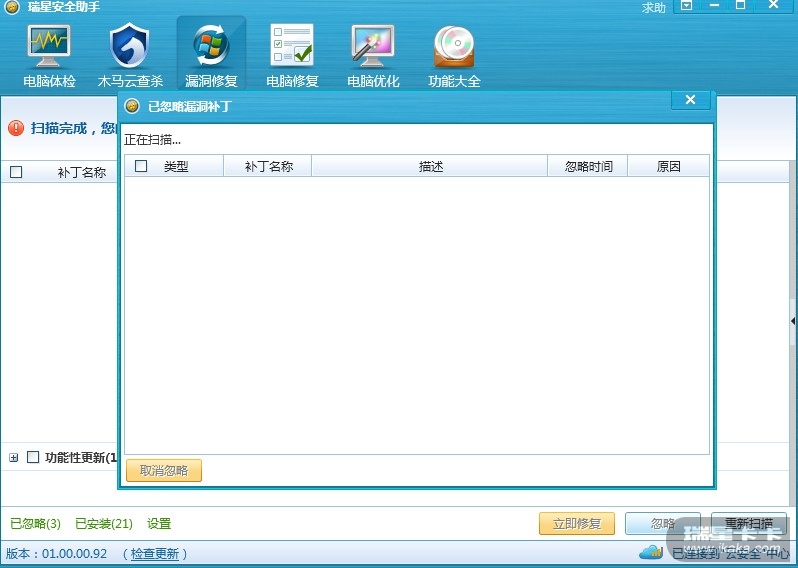Open the 已安装(21) link

tap(104, 523)
